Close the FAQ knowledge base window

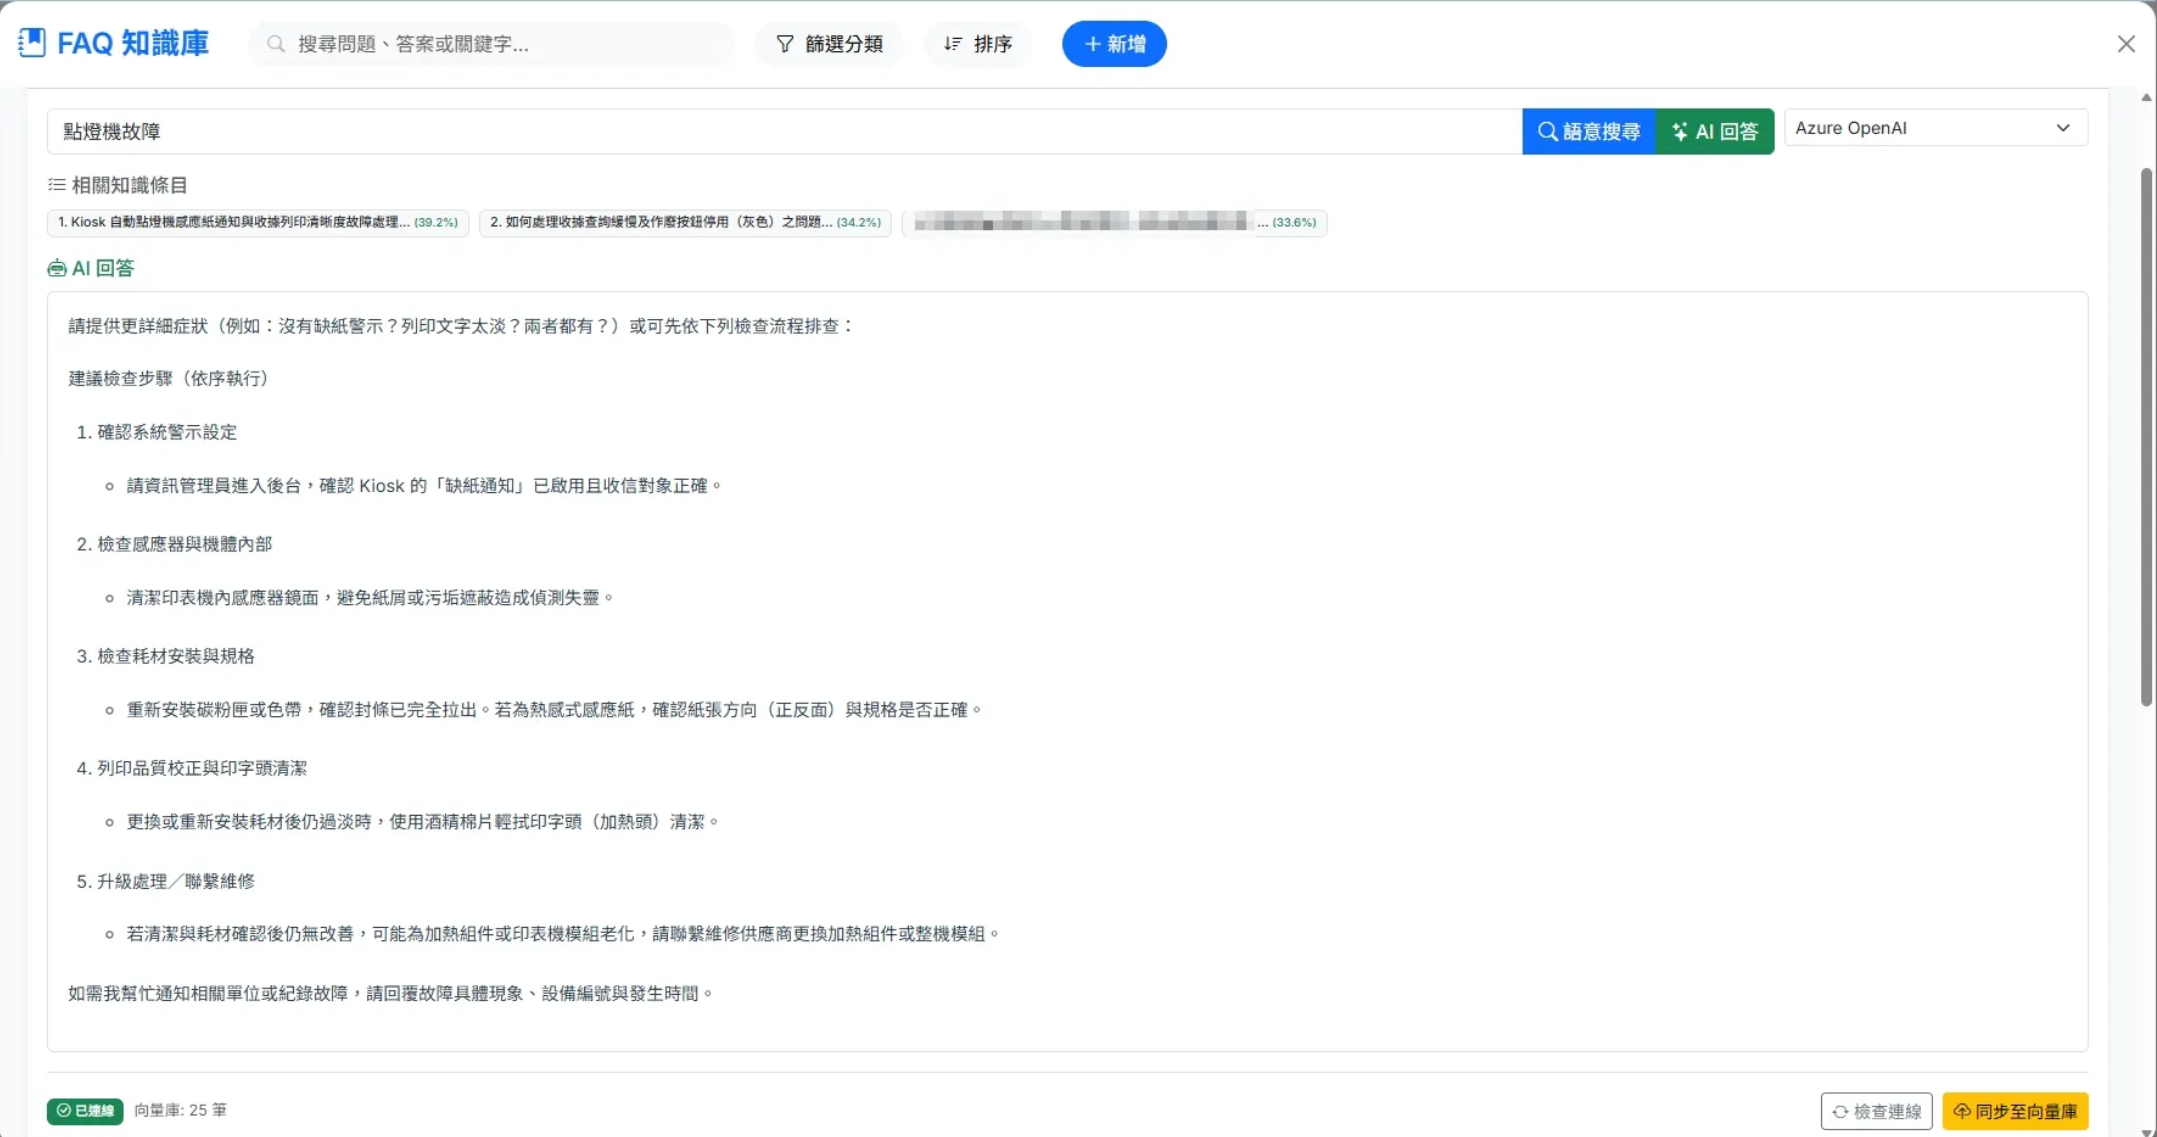point(2127,43)
